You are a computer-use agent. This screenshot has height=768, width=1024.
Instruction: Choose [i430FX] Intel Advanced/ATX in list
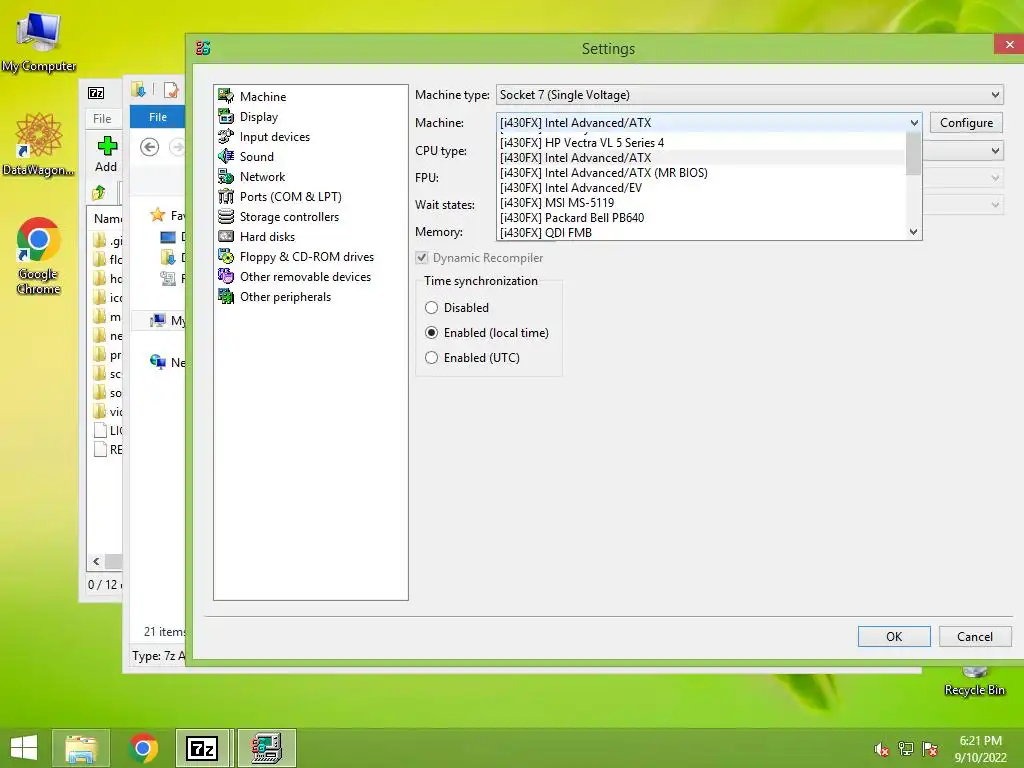click(x=703, y=158)
